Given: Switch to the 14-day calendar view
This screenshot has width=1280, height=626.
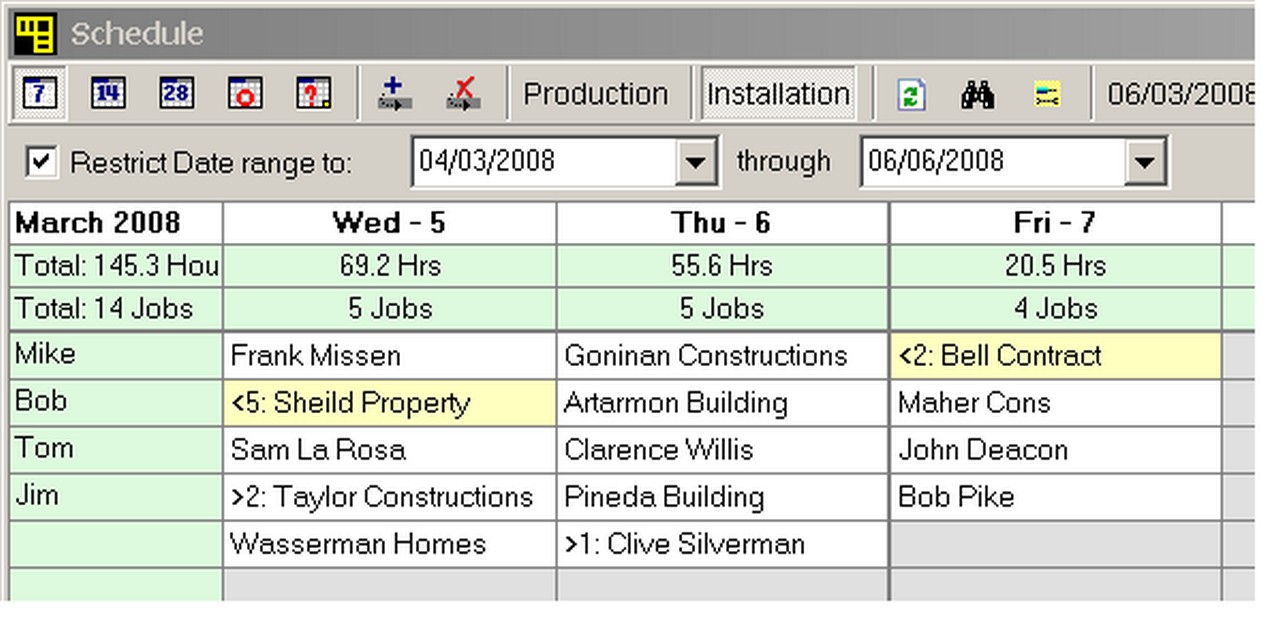Looking at the screenshot, I should click(x=108, y=94).
